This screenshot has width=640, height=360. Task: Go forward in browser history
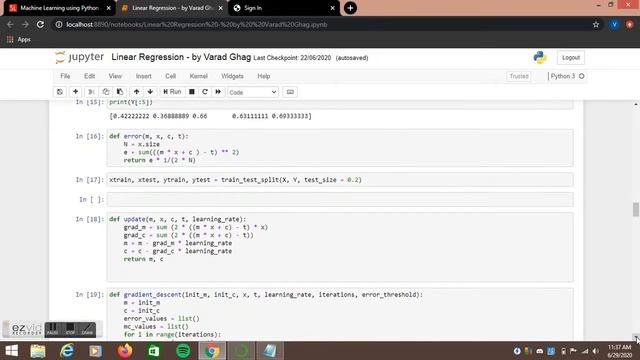click(x=25, y=24)
